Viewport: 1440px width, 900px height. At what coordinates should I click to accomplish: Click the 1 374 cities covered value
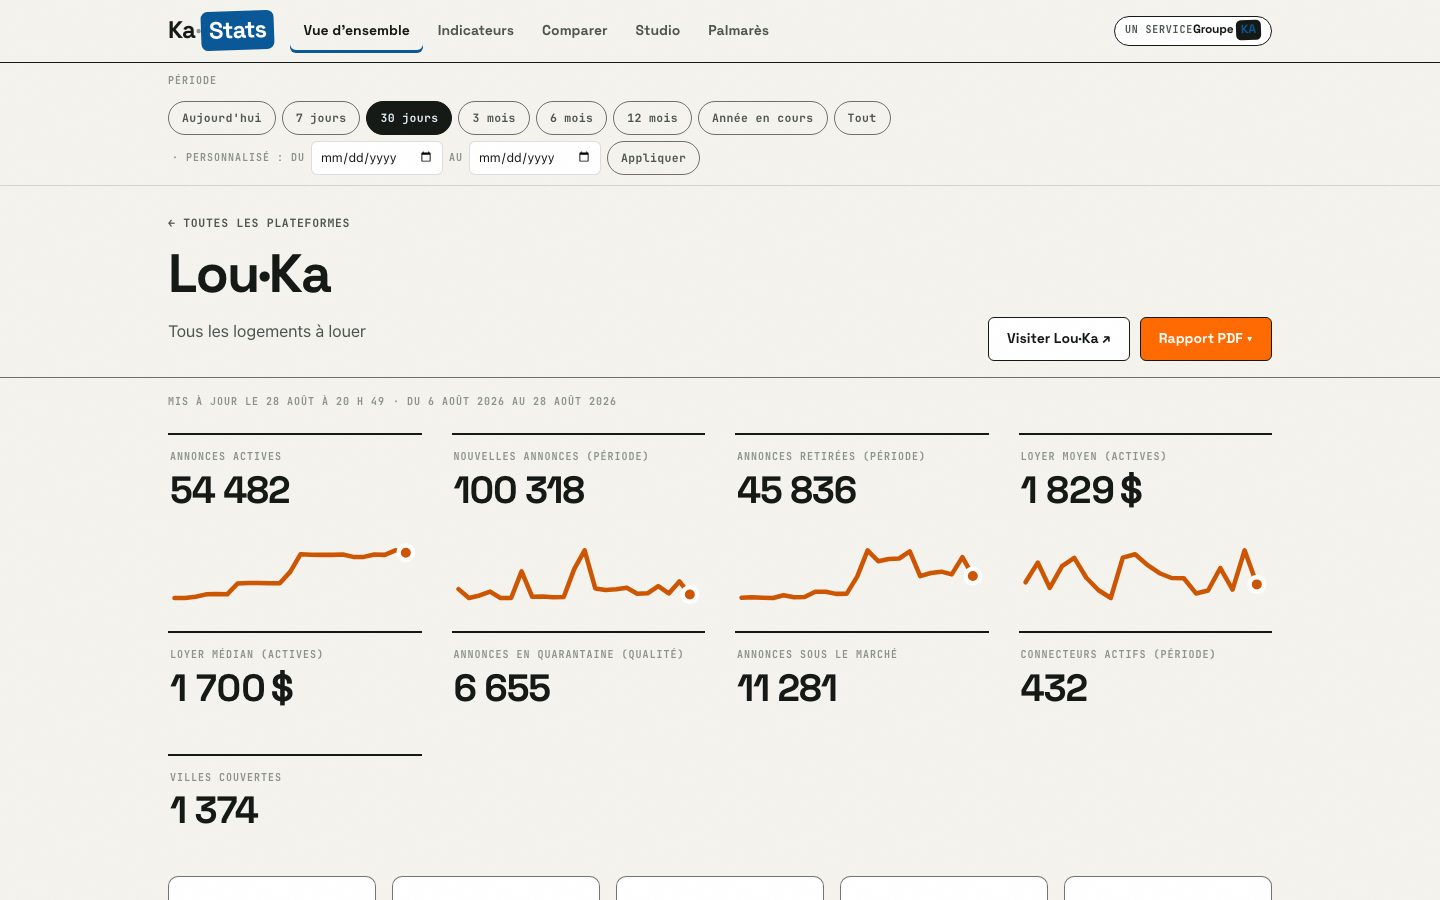pos(214,810)
